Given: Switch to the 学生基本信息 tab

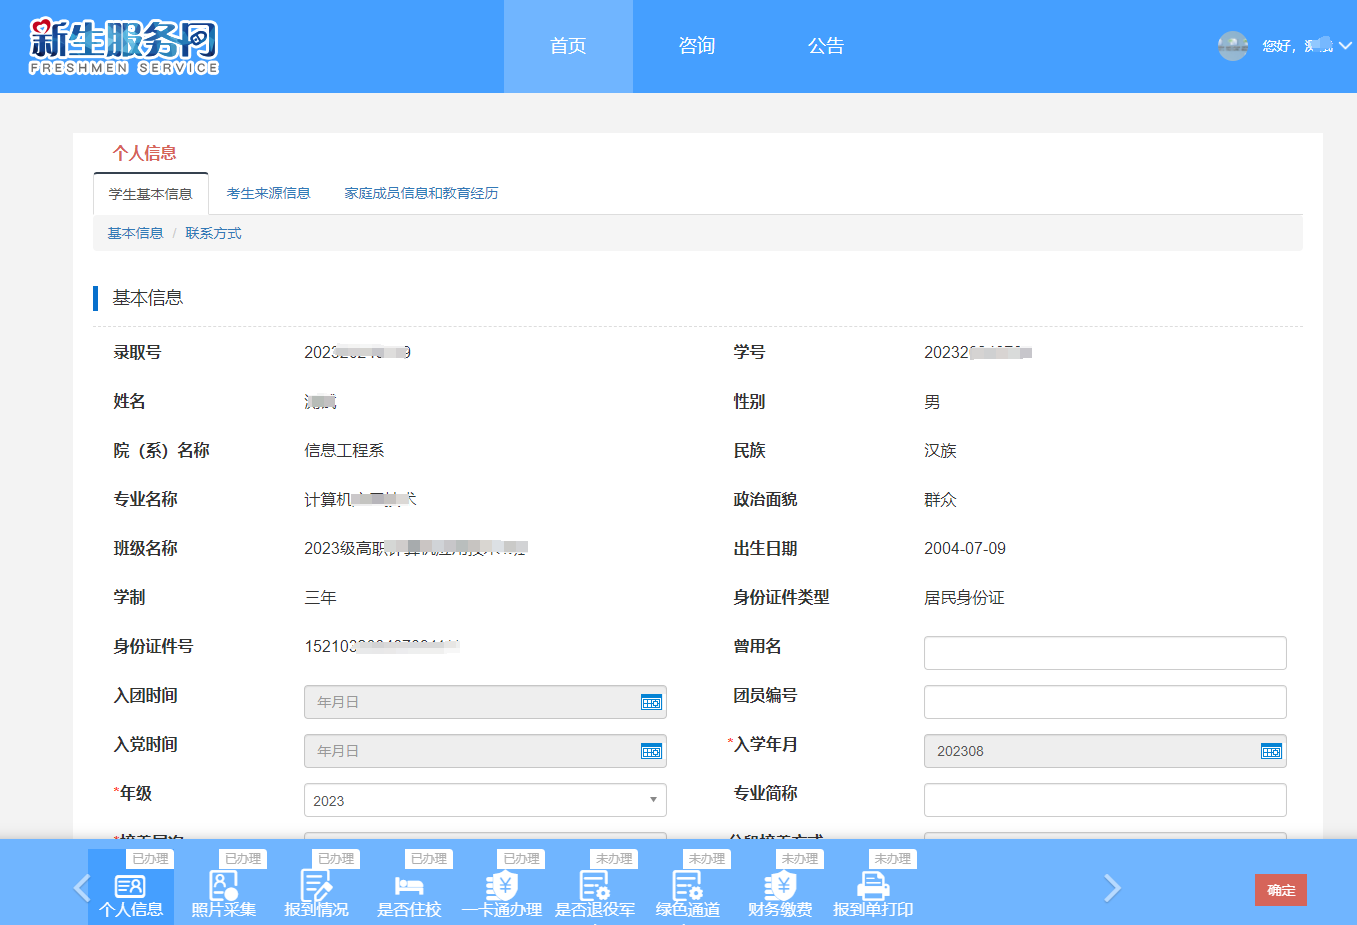Looking at the screenshot, I should pyautogui.click(x=151, y=194).
